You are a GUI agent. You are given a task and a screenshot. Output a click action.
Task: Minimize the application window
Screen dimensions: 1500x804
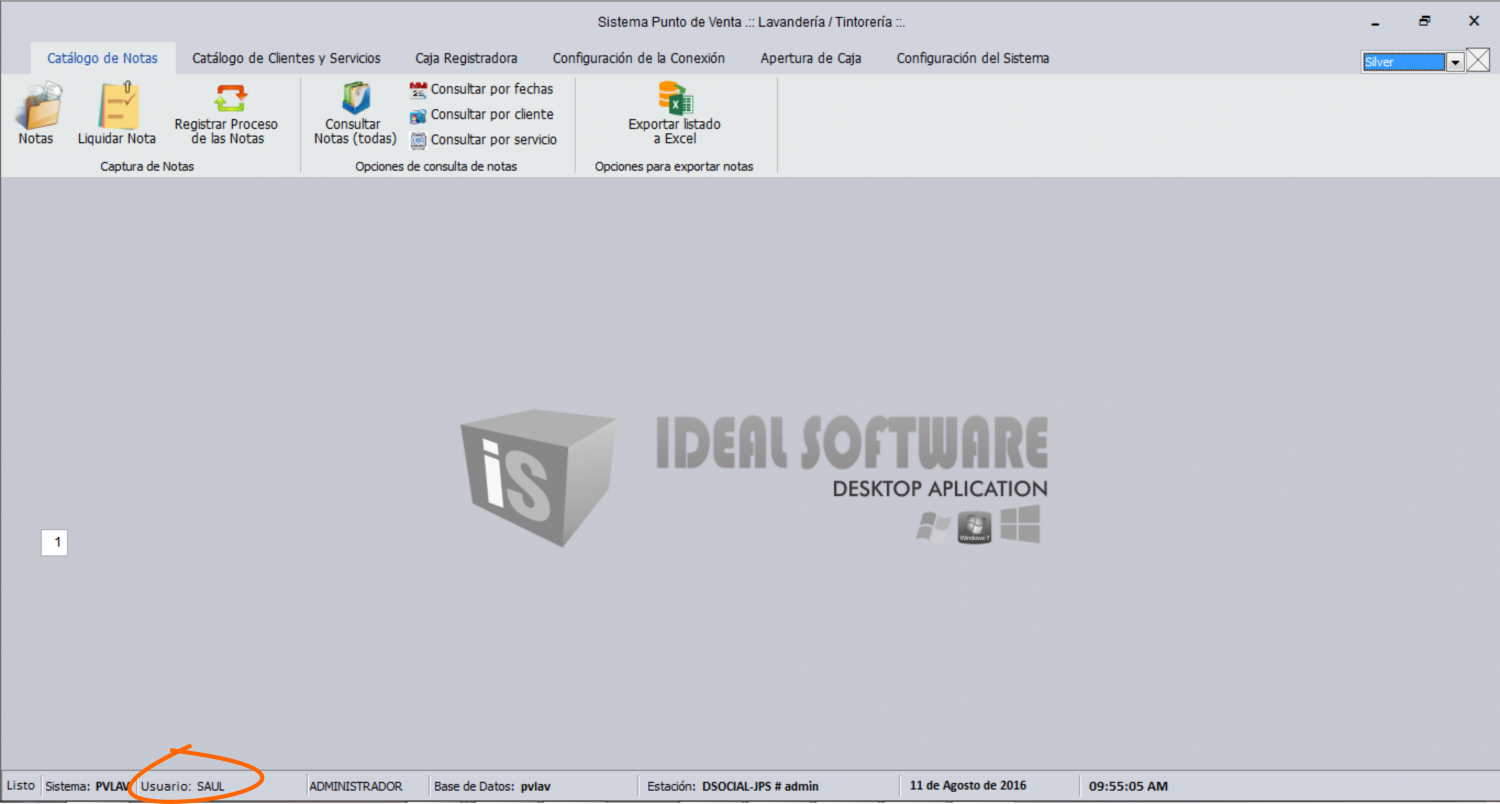pos(1376,21)
